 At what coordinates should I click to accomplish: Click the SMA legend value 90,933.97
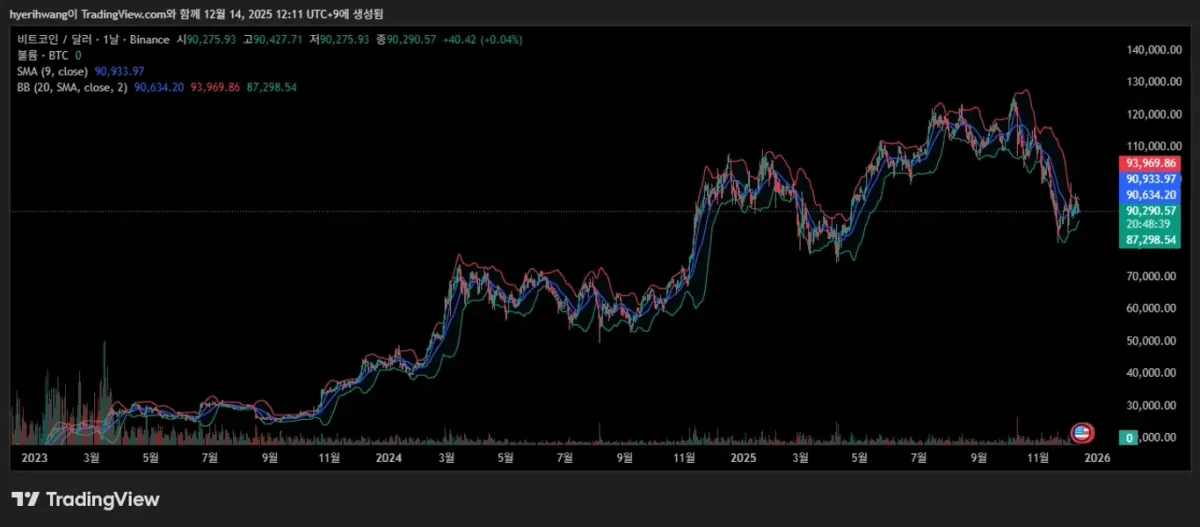coord(119,71)
